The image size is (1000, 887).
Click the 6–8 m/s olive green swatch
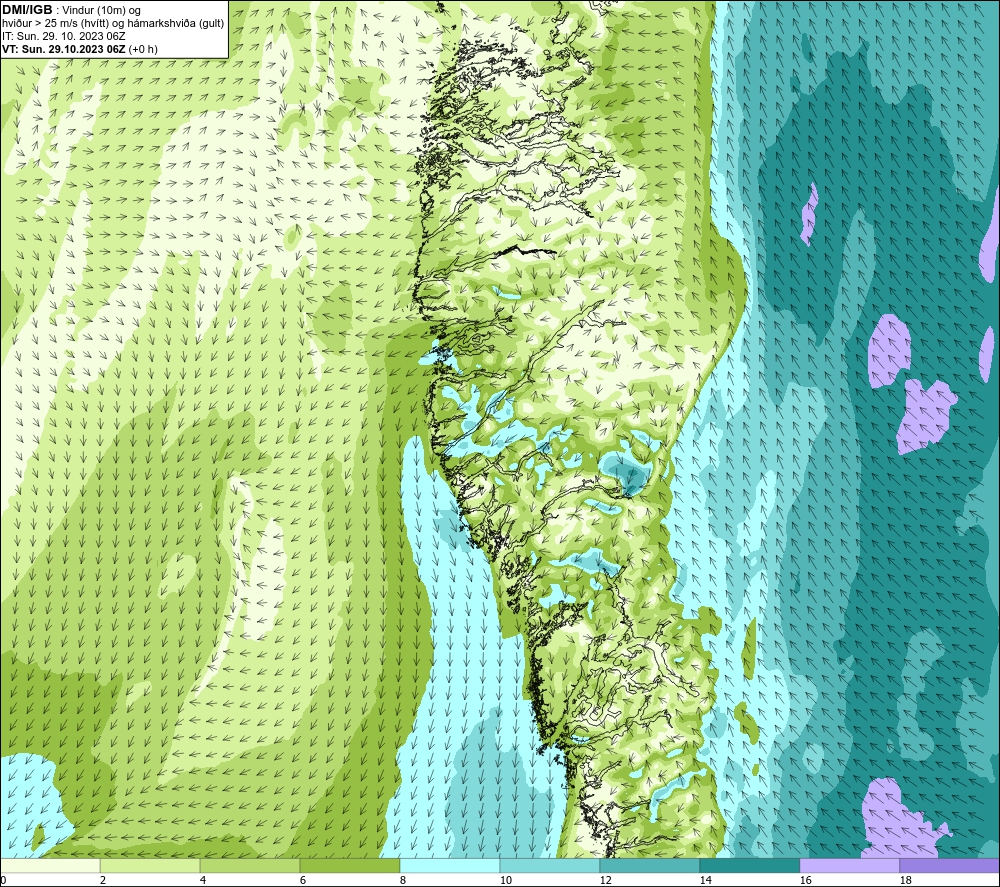tap(349, 865)
